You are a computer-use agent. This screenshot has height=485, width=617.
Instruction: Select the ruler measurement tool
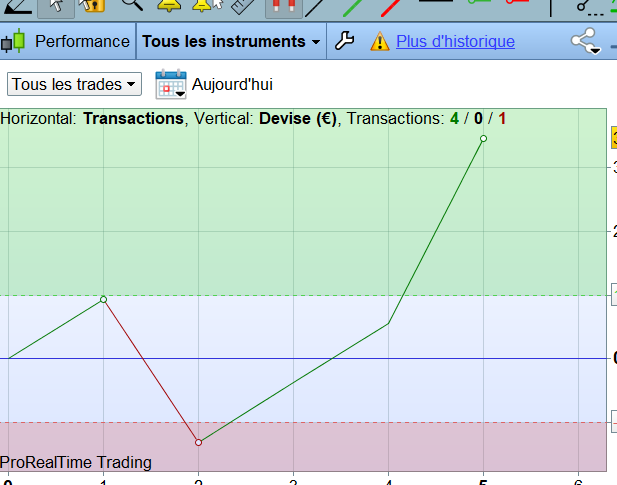click(243, 7)
